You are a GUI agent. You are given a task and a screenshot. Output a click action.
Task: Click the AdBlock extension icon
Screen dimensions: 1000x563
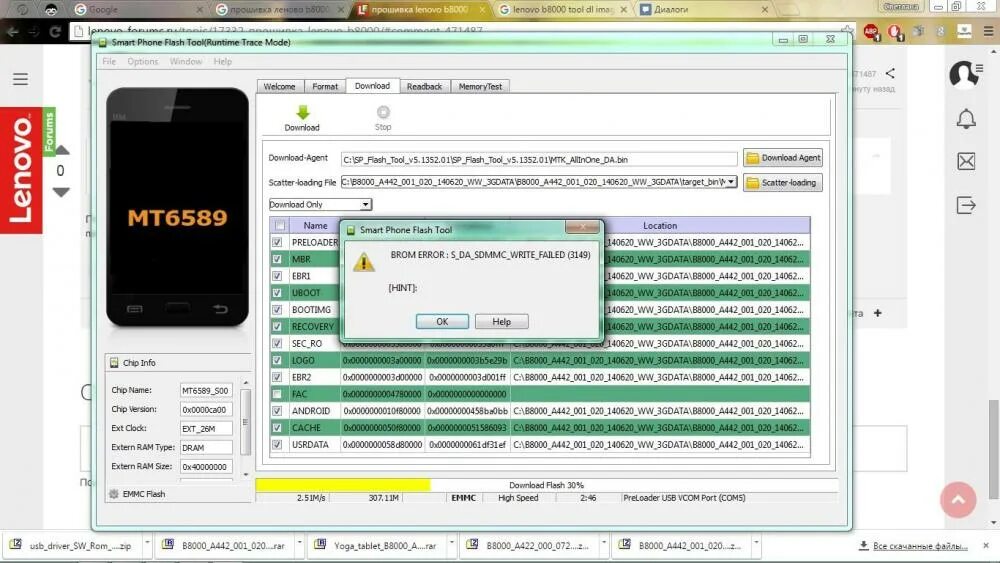point(871,31)
